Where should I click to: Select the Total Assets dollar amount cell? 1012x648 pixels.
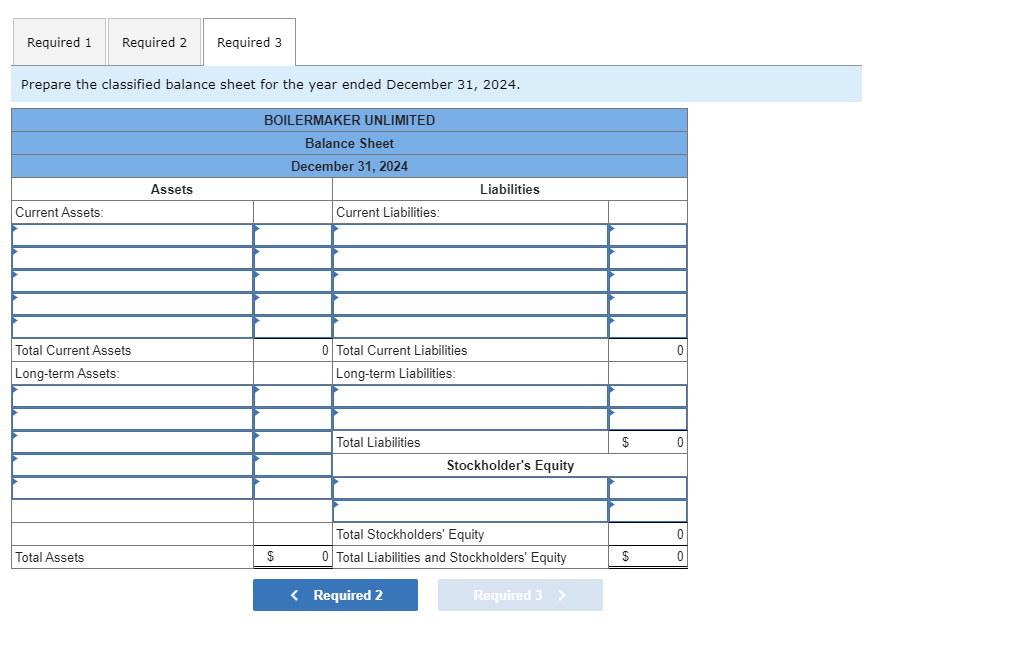tap(292, 557)
